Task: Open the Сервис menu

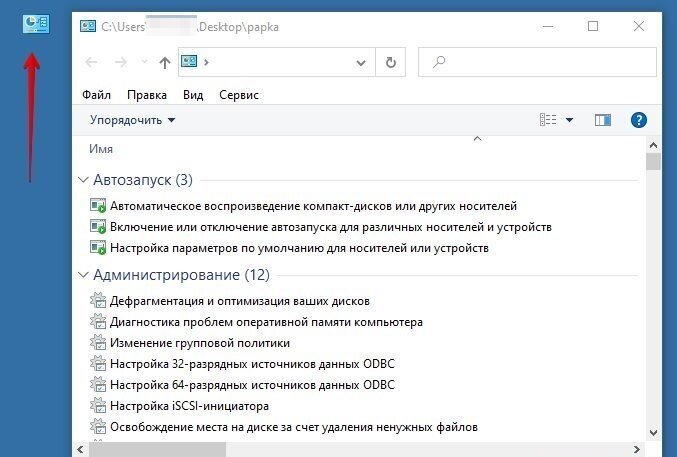Action: point(239,95)
